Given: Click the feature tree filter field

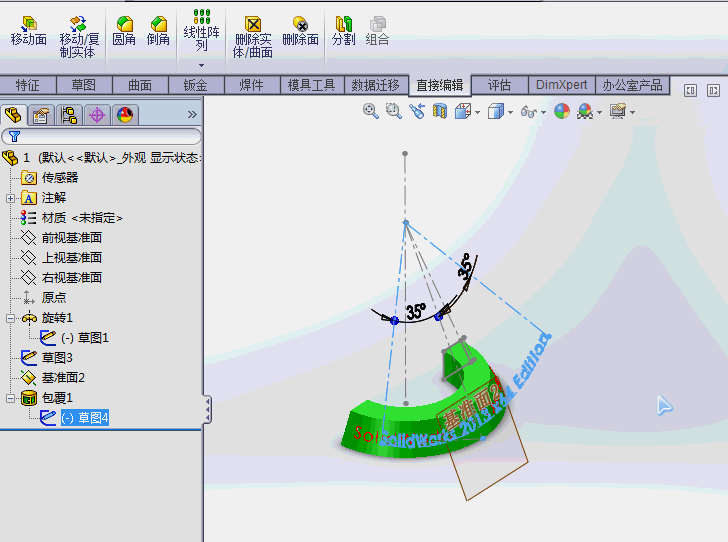Looking at the screenshot, I should coord(101,137).
